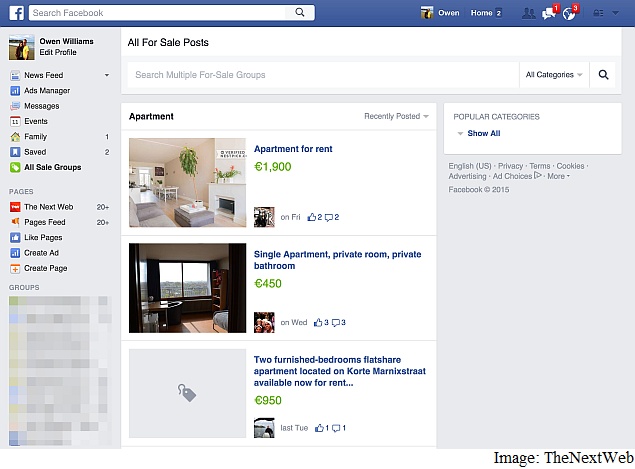635x469 pixels.
Task: Open the Single Apartment listing photo
Action: pyautogui.click(x=187, y=288)
